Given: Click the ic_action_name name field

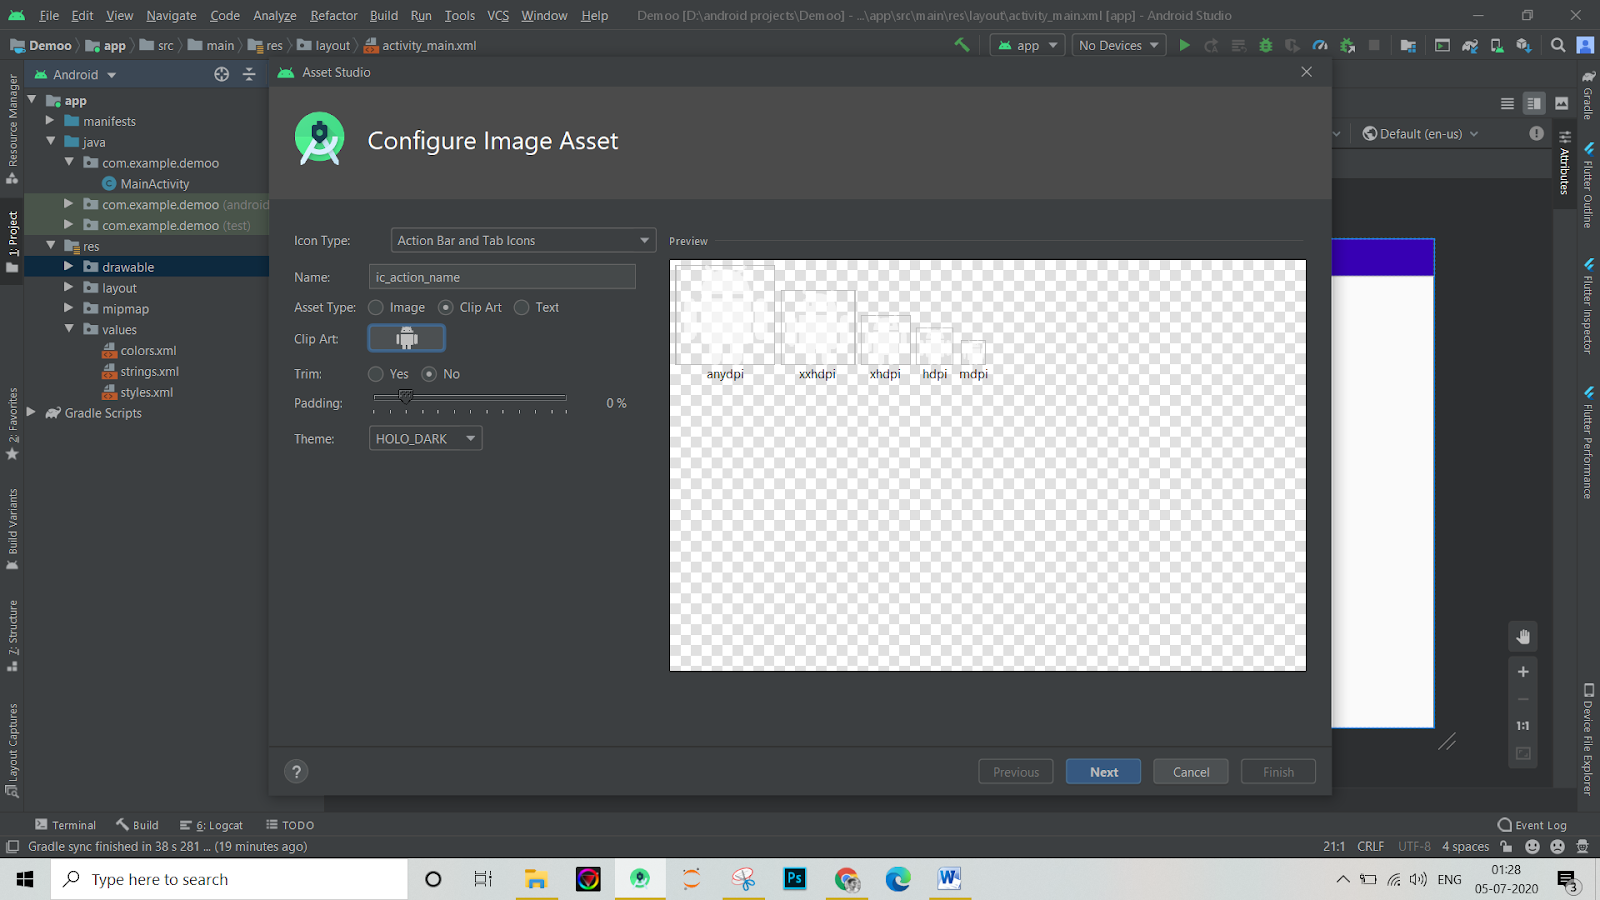Looking at the screenshot, I should [502, 276].
